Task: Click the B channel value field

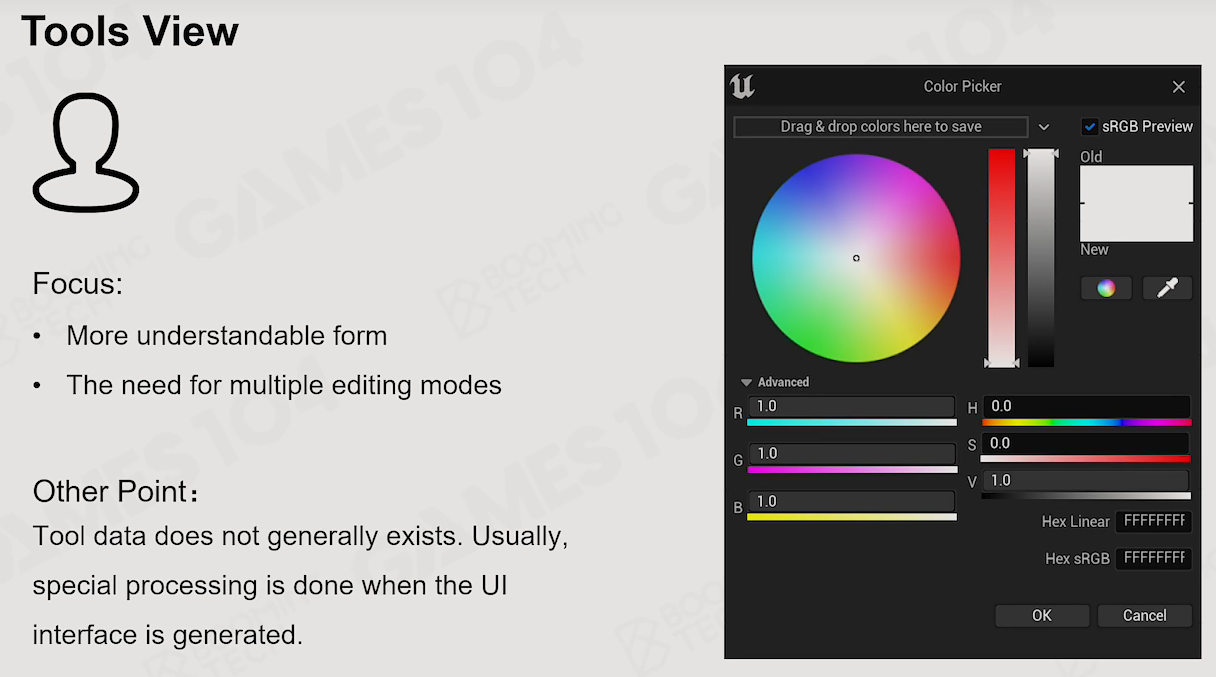Action: (x=851, y=501)
